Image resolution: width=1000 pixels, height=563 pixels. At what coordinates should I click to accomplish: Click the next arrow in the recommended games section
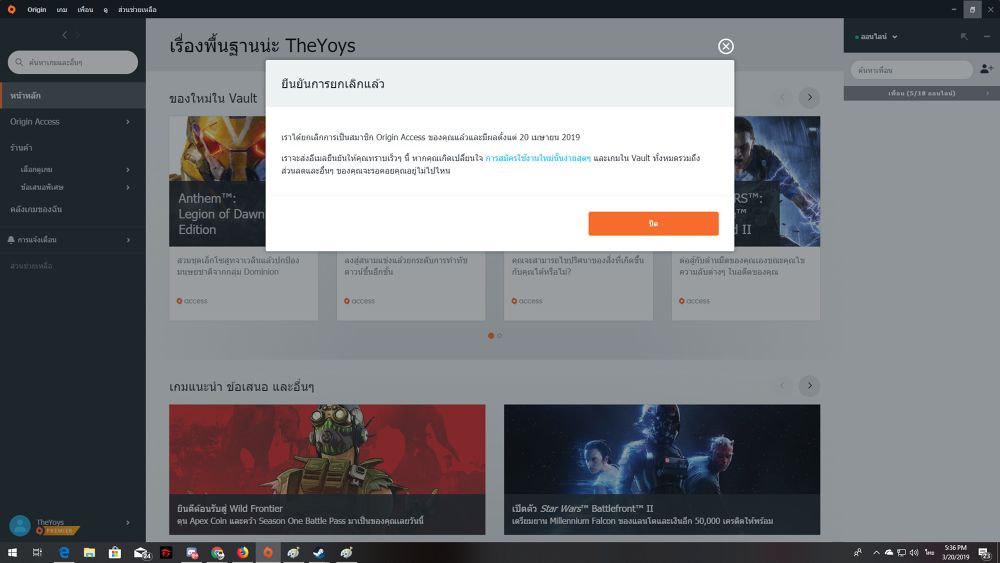click(x=809, y=386)
